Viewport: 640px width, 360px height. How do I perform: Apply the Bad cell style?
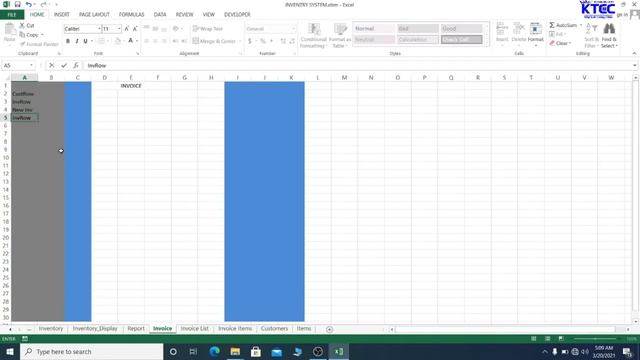pyautogui.click(x=418, y=29)
